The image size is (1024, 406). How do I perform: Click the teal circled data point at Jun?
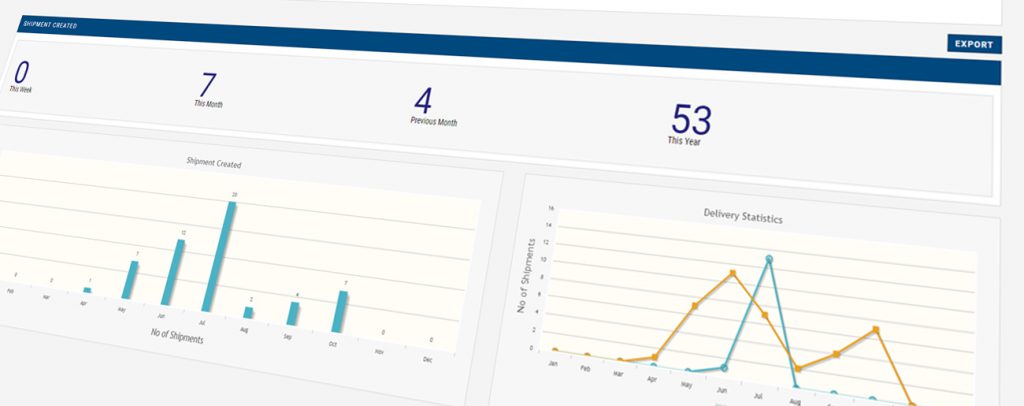tap(725, 368)
